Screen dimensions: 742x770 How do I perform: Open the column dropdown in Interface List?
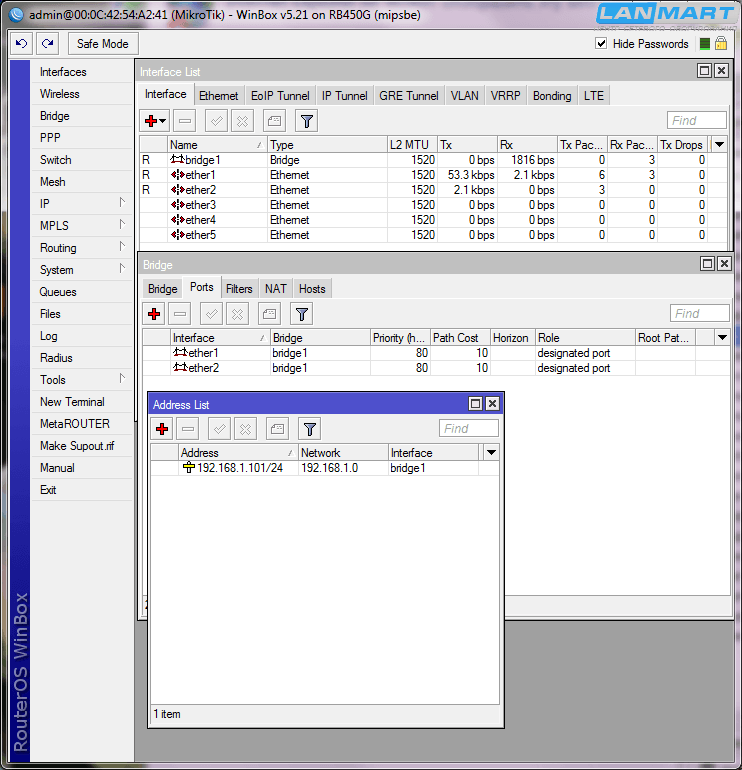click(719, 144)
